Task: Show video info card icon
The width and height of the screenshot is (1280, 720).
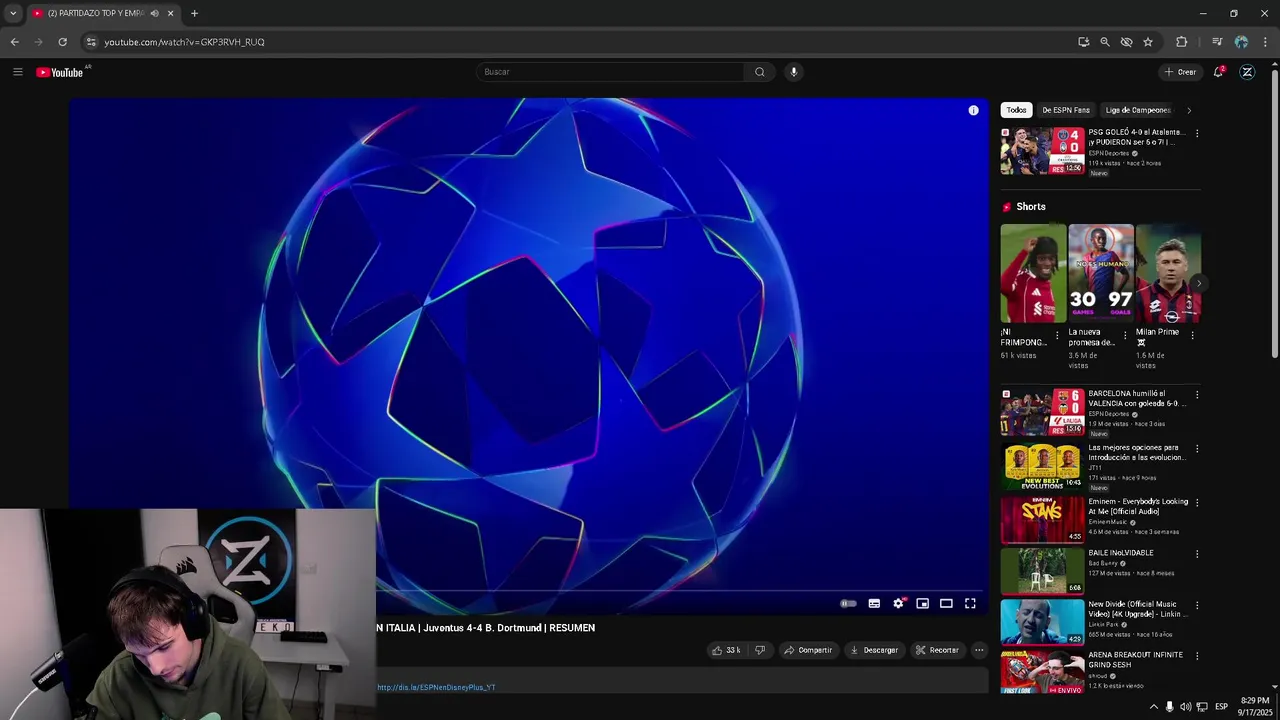Action: (973, 111)
